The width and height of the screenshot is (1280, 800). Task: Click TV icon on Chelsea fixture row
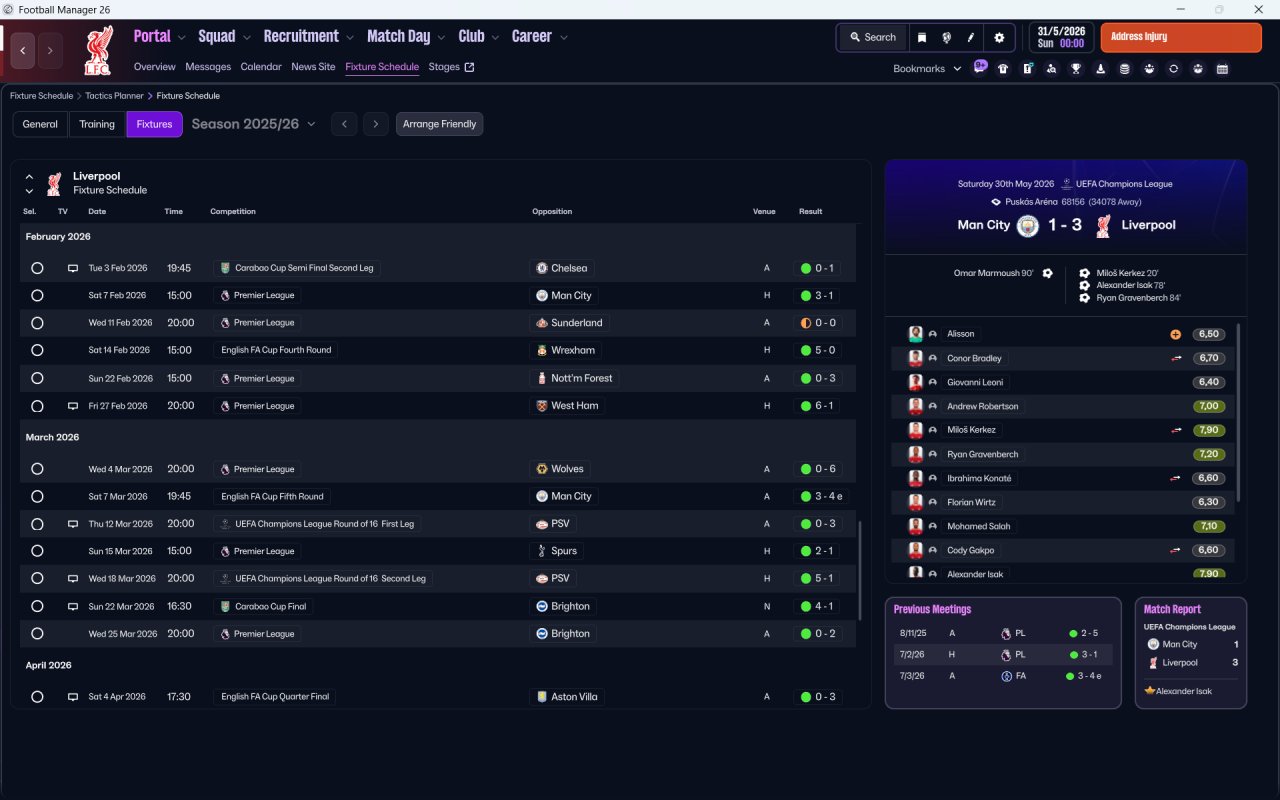73,268
